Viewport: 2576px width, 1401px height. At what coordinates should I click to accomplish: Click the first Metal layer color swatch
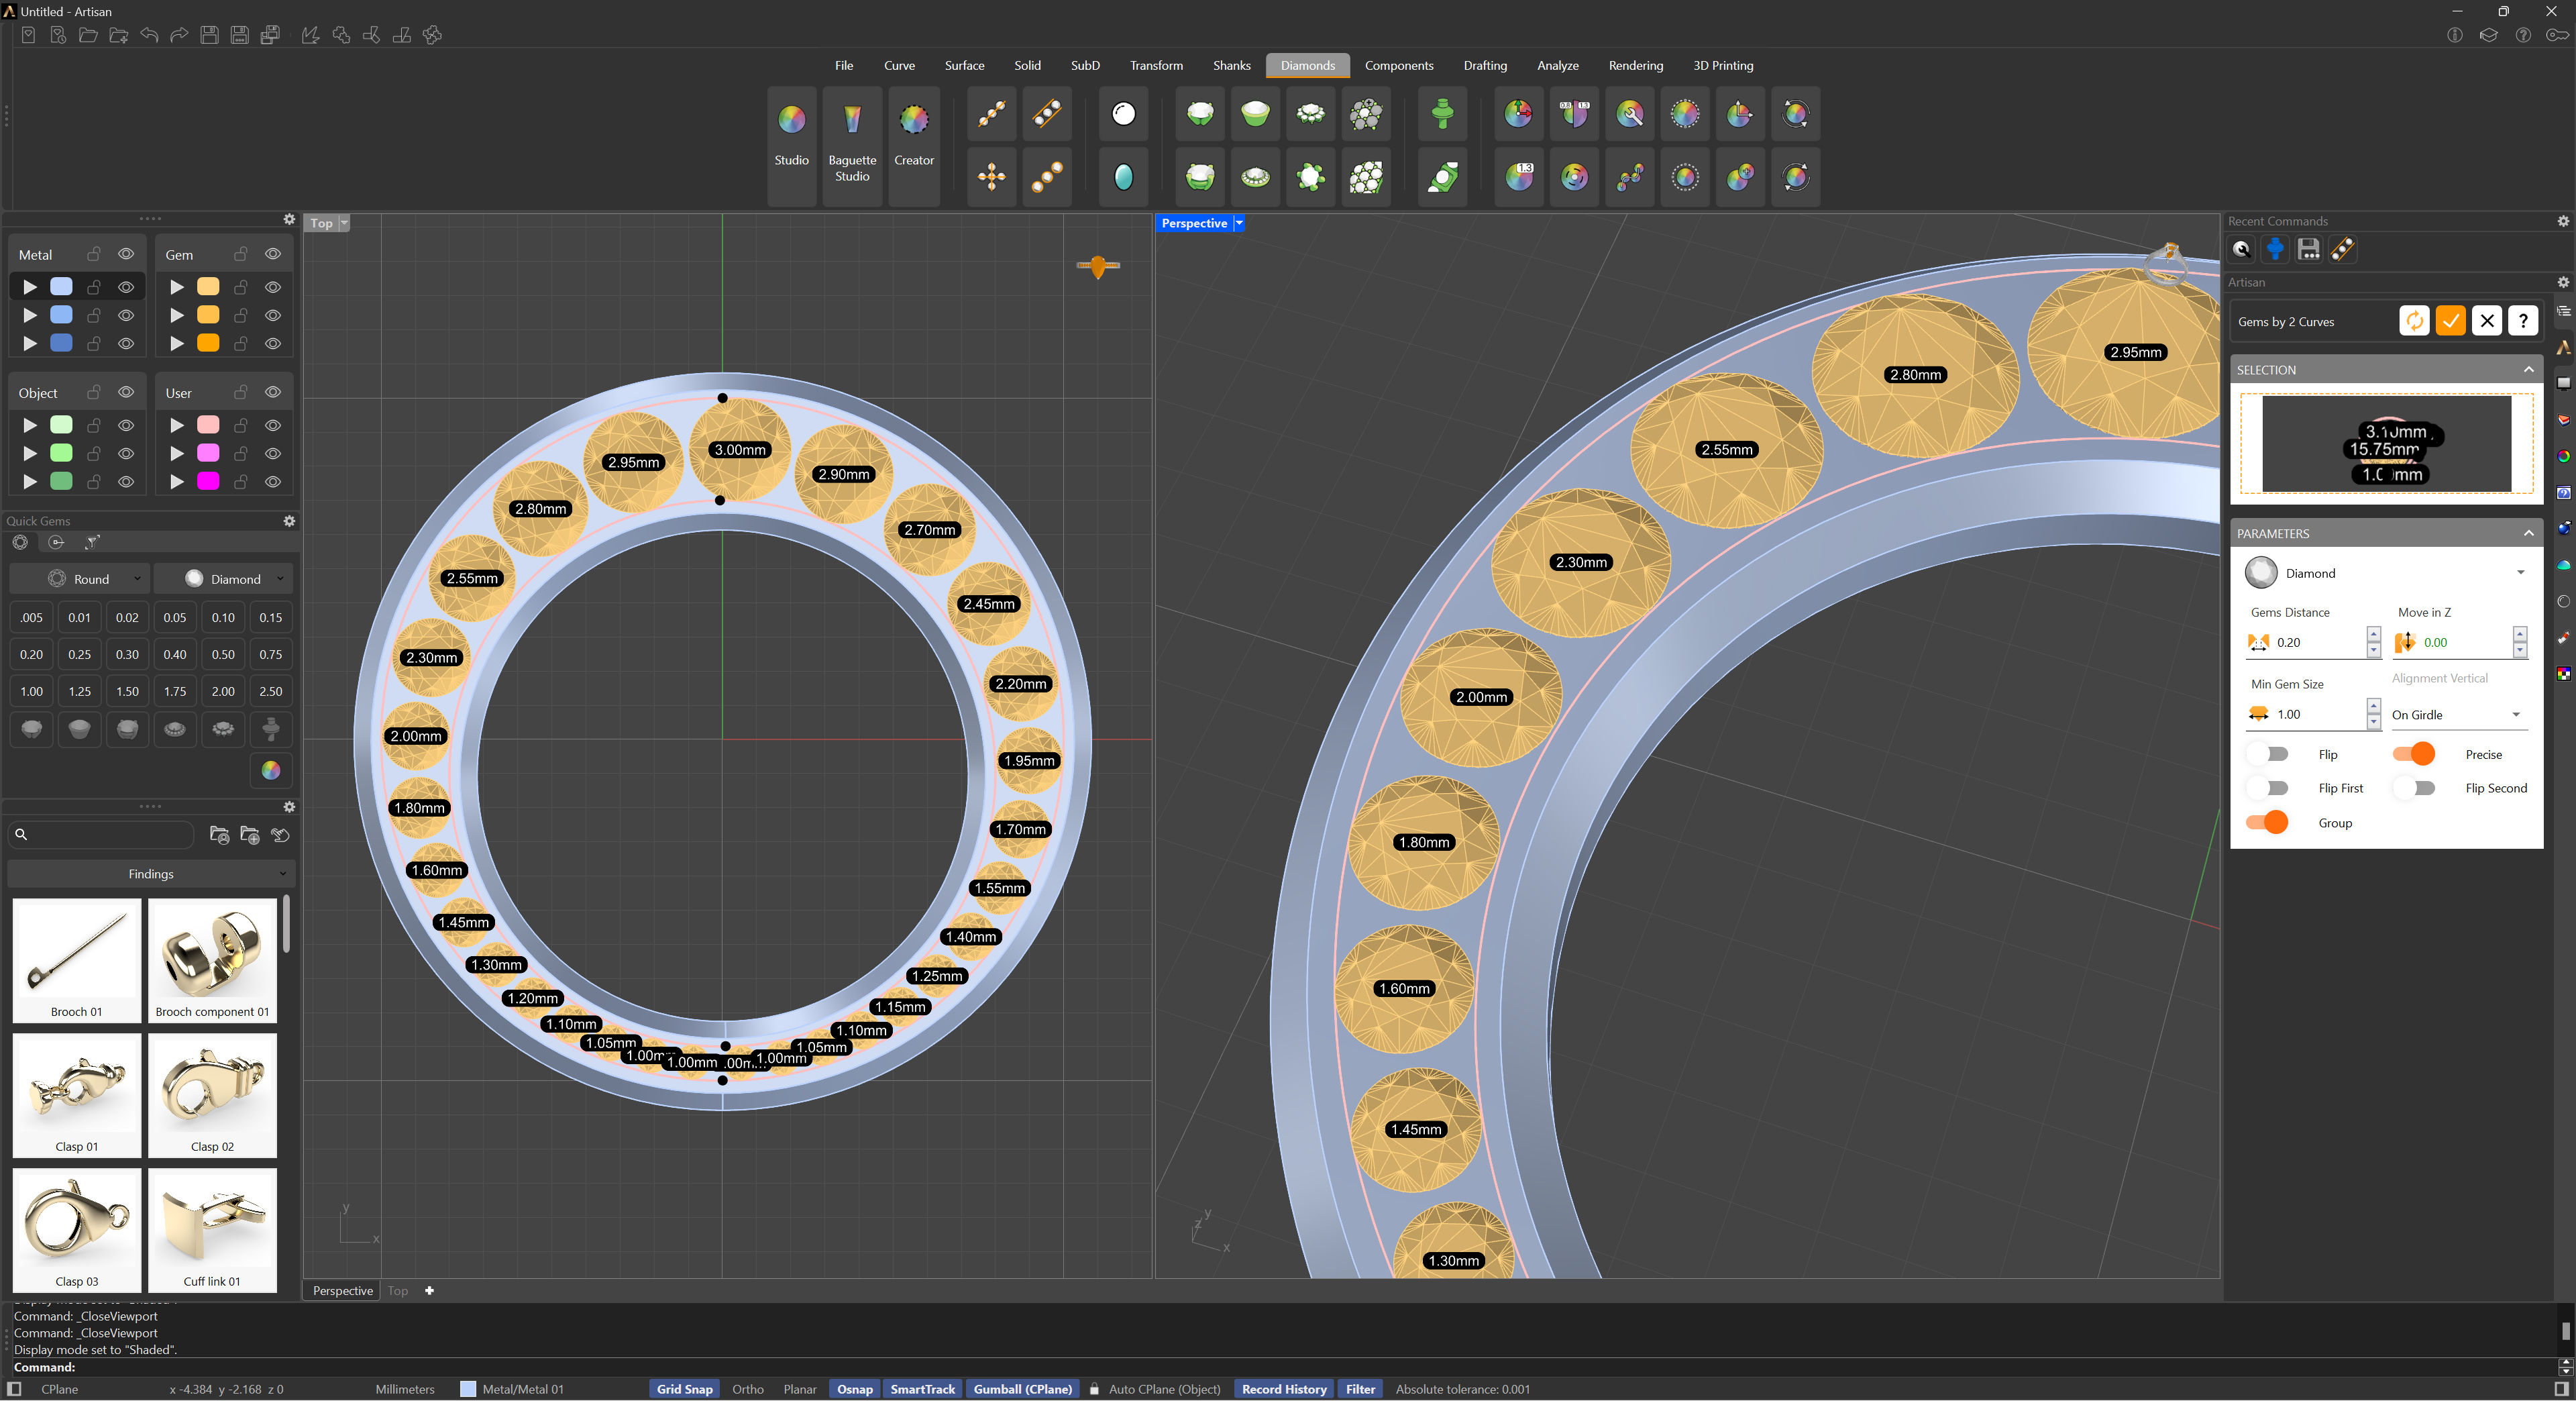(61, 287)
